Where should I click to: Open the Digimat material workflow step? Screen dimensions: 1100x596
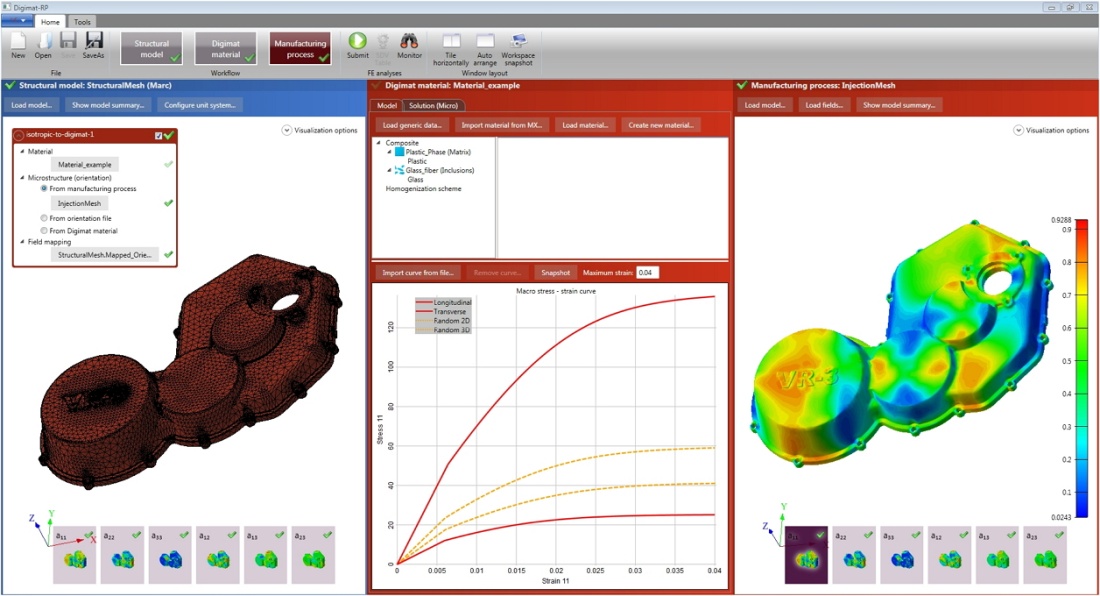pyautogui.click(x=225, y=46)
